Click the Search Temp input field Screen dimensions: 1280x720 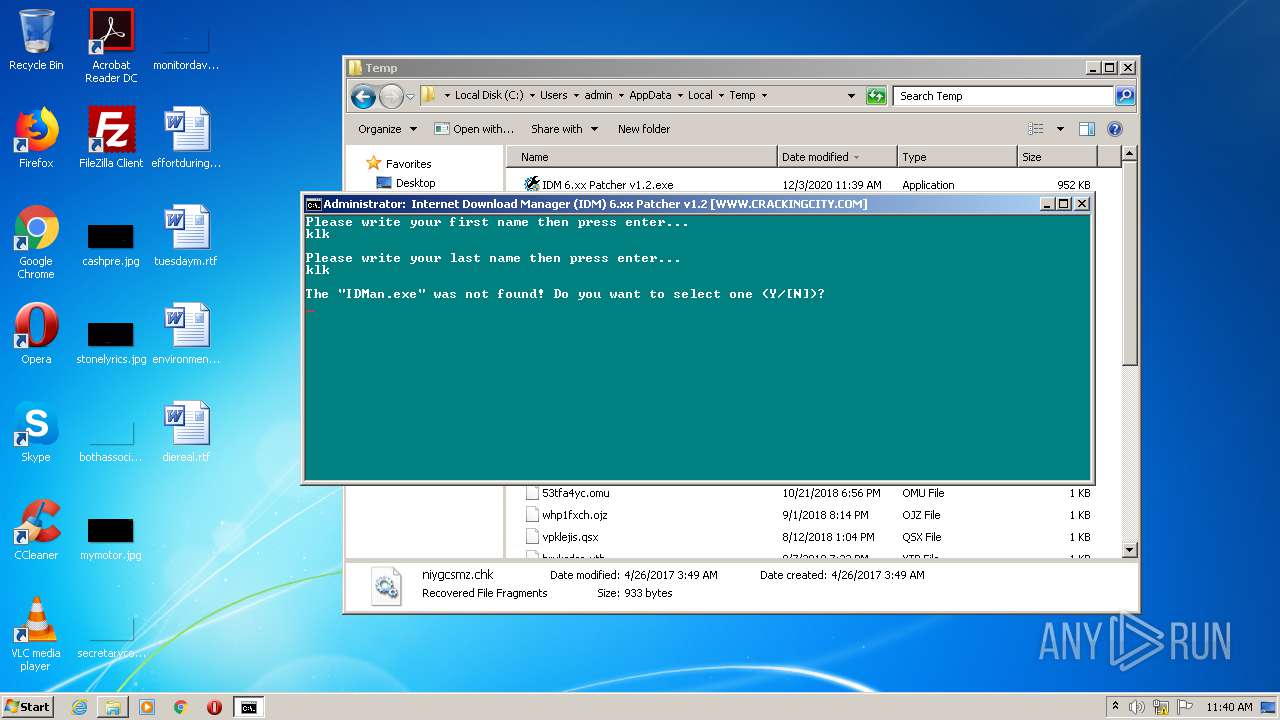(x=1003, y=96)
